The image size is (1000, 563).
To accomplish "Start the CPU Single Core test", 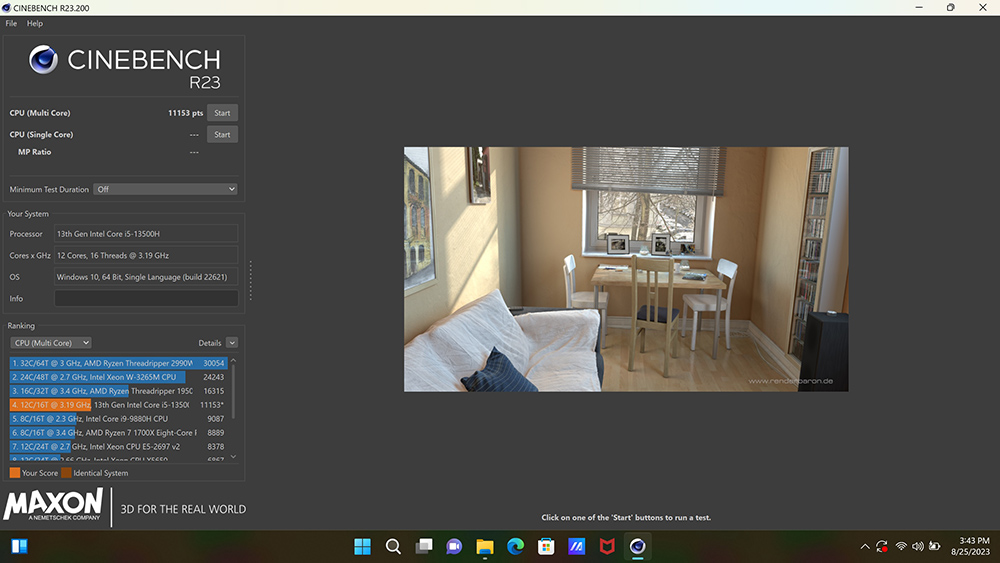I will coord(222,135).
